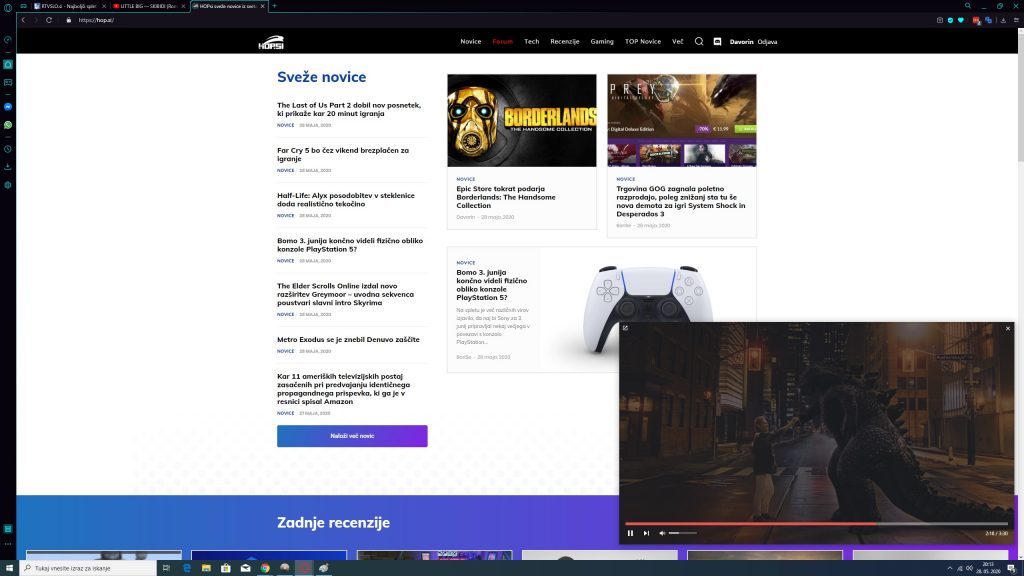Open the ad blocker shield icon

tap(950, 20)
